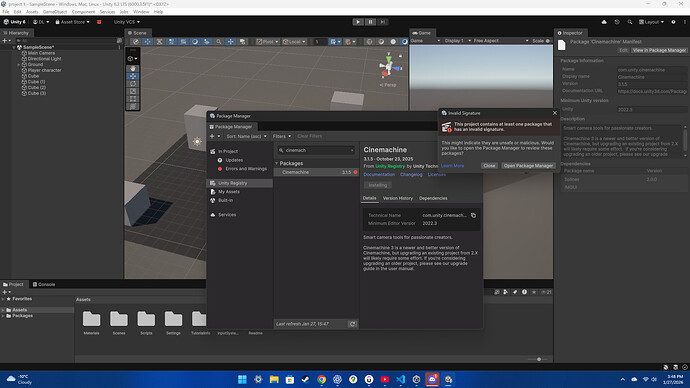Open File Explorer from the taskbar
This screenshot has width=690, height=388.
[x=274, y=379]
